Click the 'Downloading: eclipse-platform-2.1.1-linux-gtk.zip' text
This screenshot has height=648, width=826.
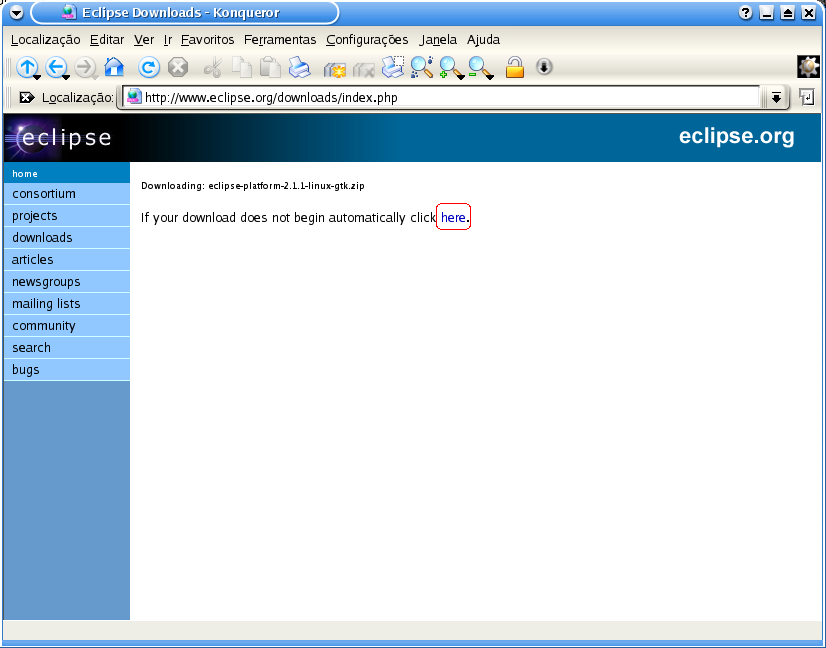pos(252,185)
